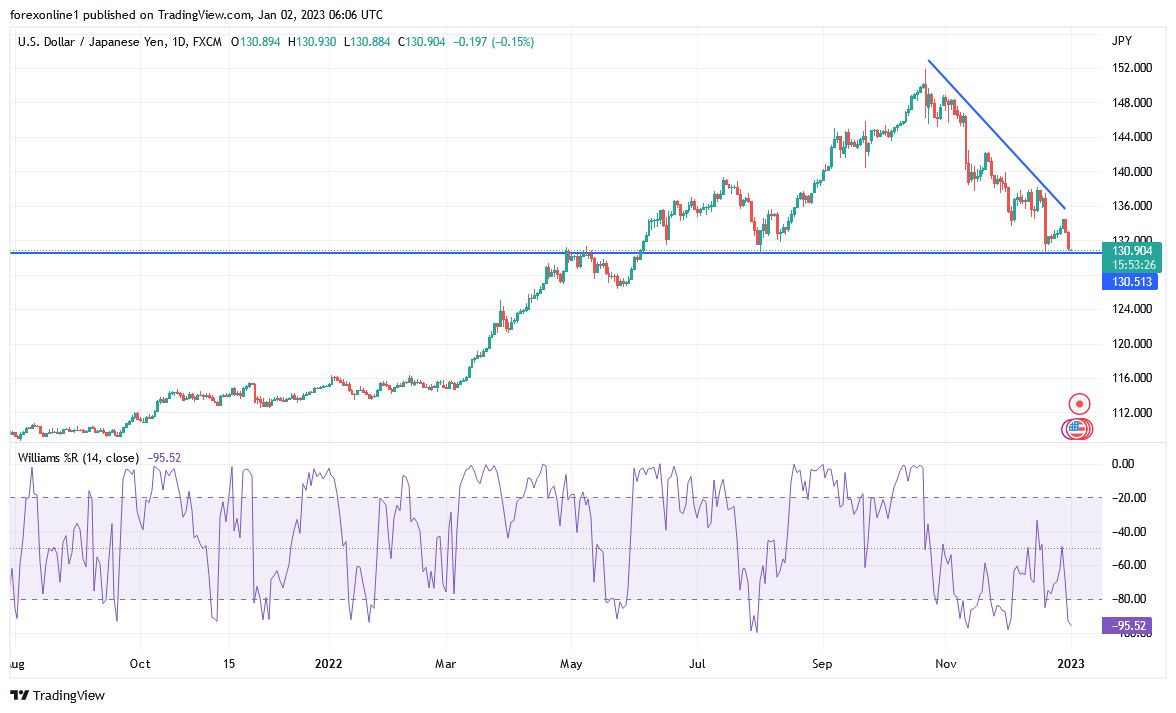Click the JPY label on the price scale
This screenshot has height=713, width=1176.
(1122, 40)
